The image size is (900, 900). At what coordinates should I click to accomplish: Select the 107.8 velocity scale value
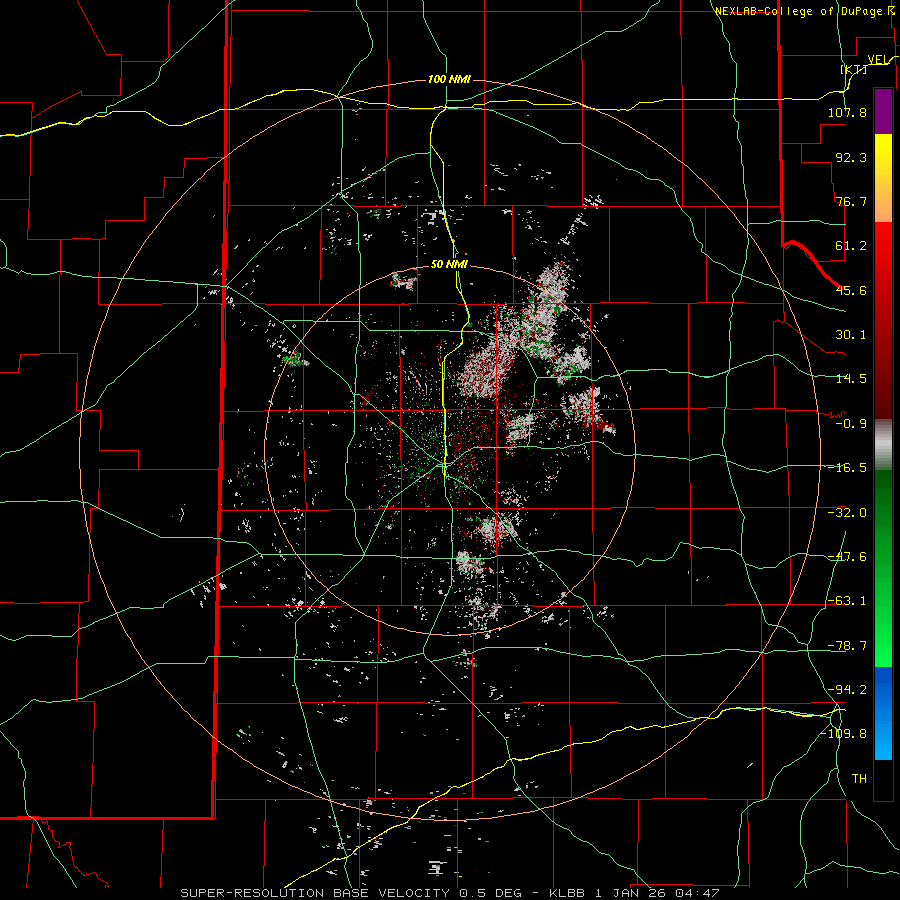(x=847, y=112)
